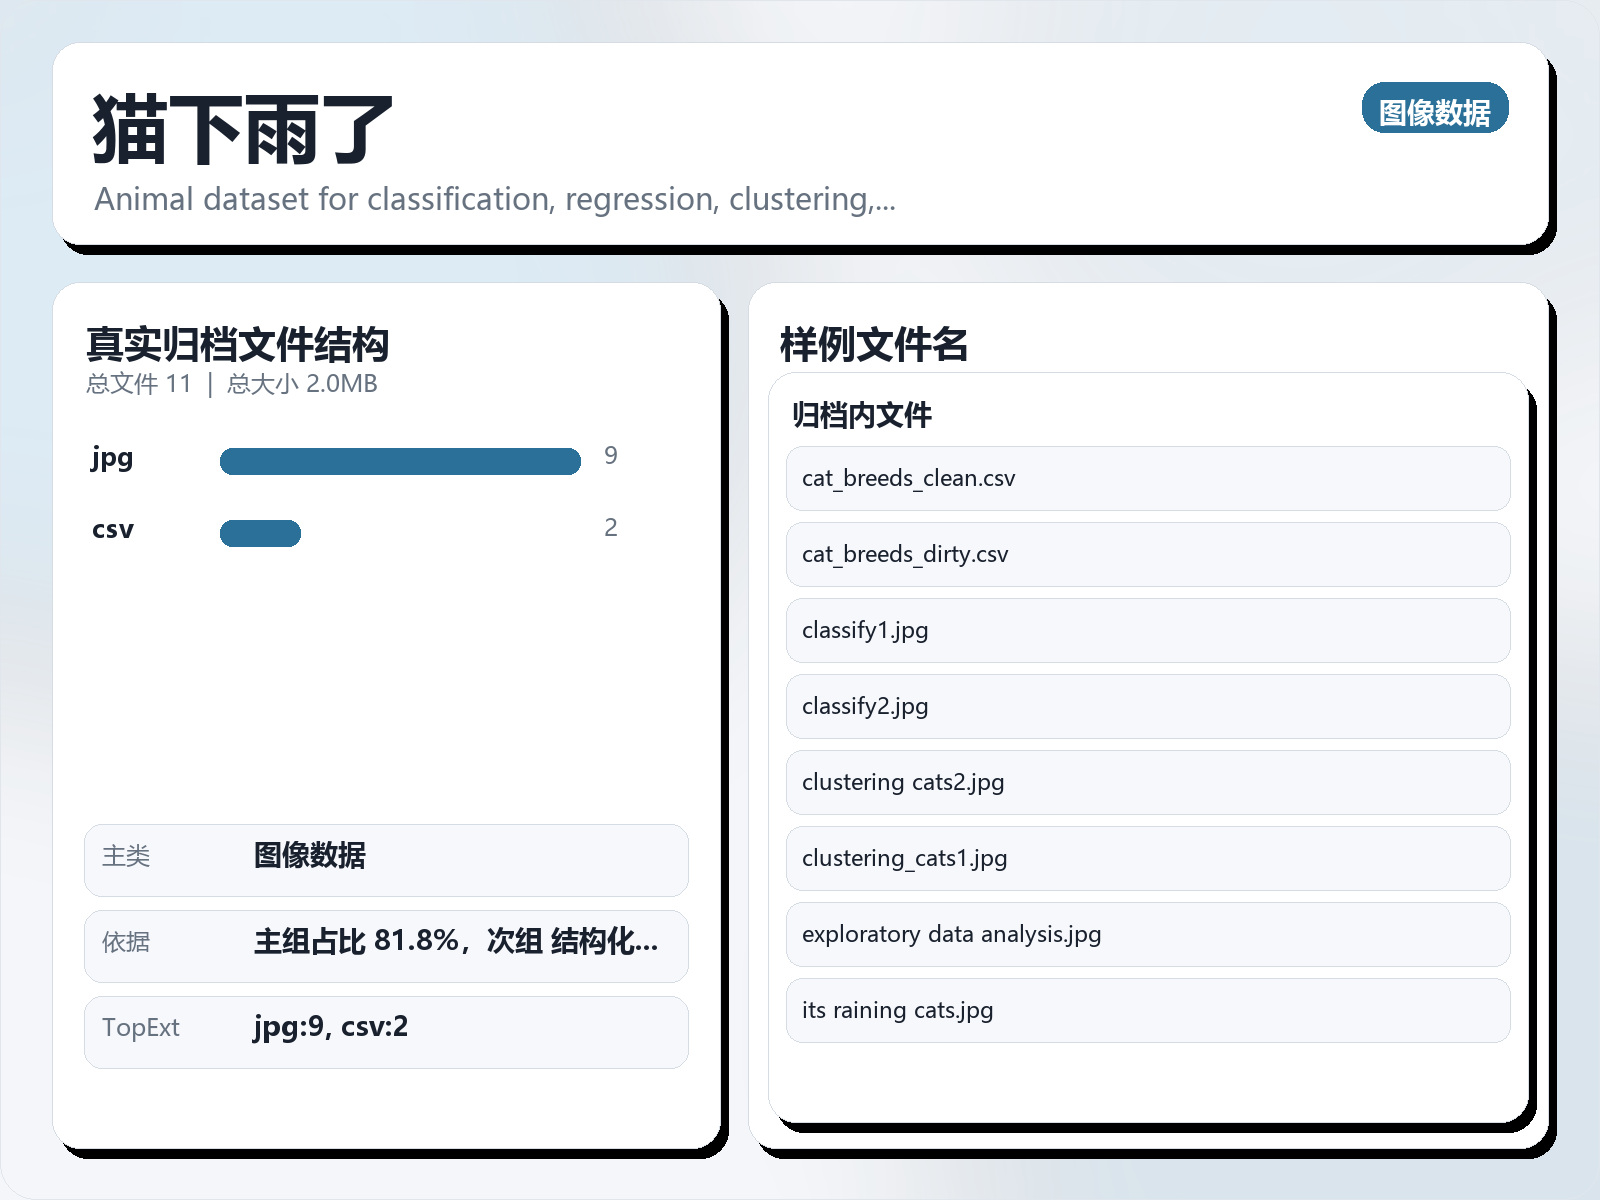Click the 归档内文件 section label

(x=861, y=415)
